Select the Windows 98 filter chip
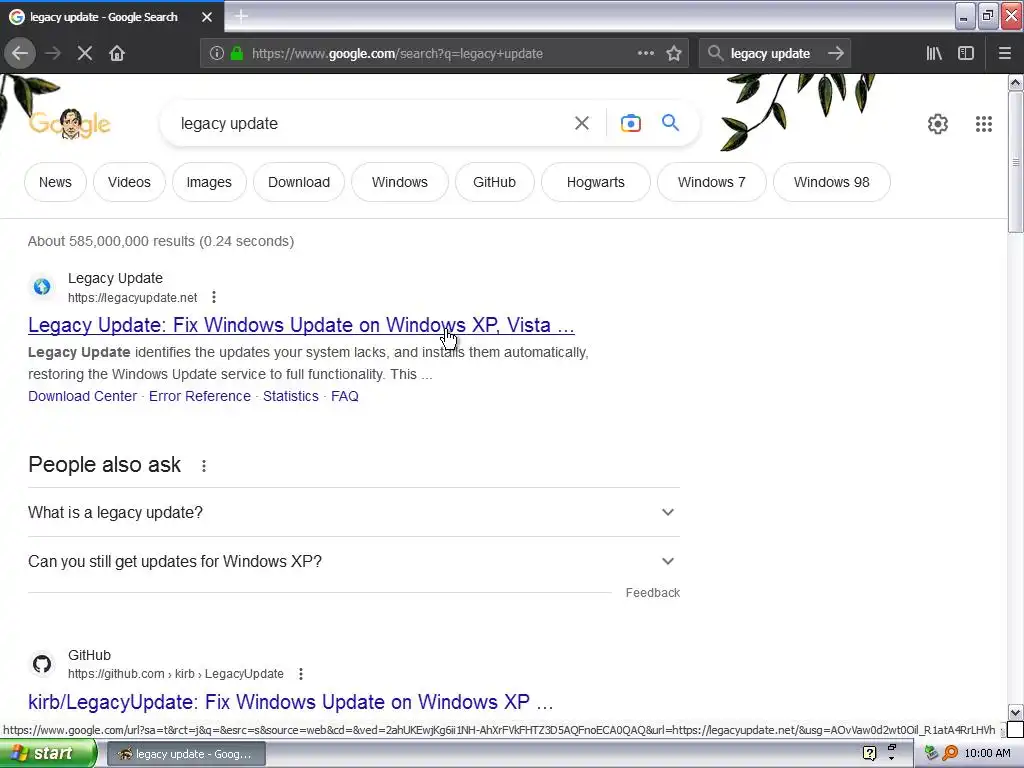This screenshot has height=768, width=1024. [x=831, y=182]
